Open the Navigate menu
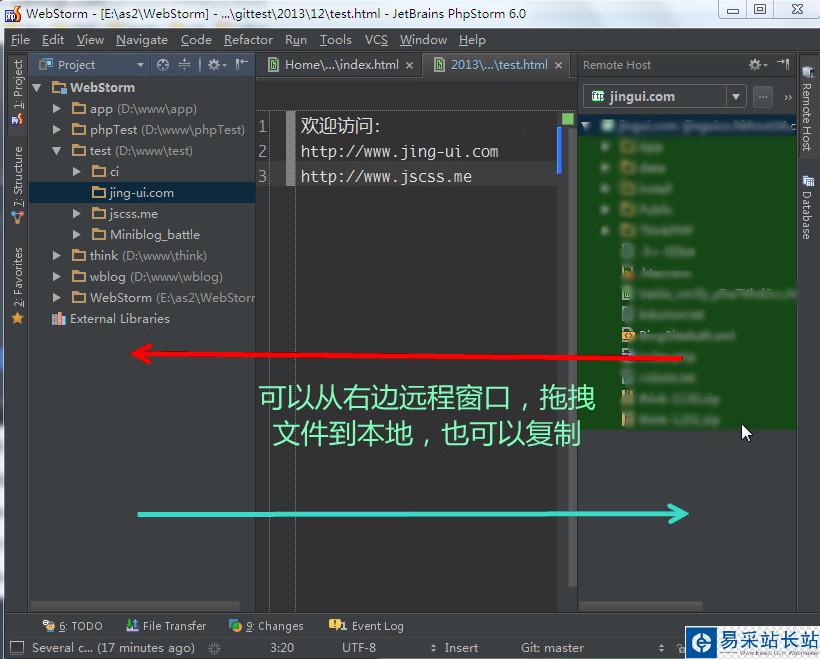The height and width of the screenshot is (659, 820). (x=142, y=40)
